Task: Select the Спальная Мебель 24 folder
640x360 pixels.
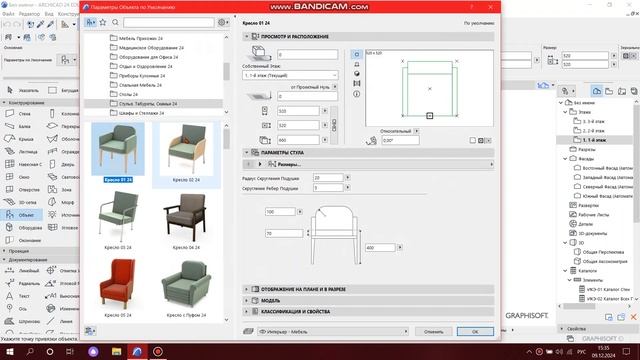Action: [136, 85]
